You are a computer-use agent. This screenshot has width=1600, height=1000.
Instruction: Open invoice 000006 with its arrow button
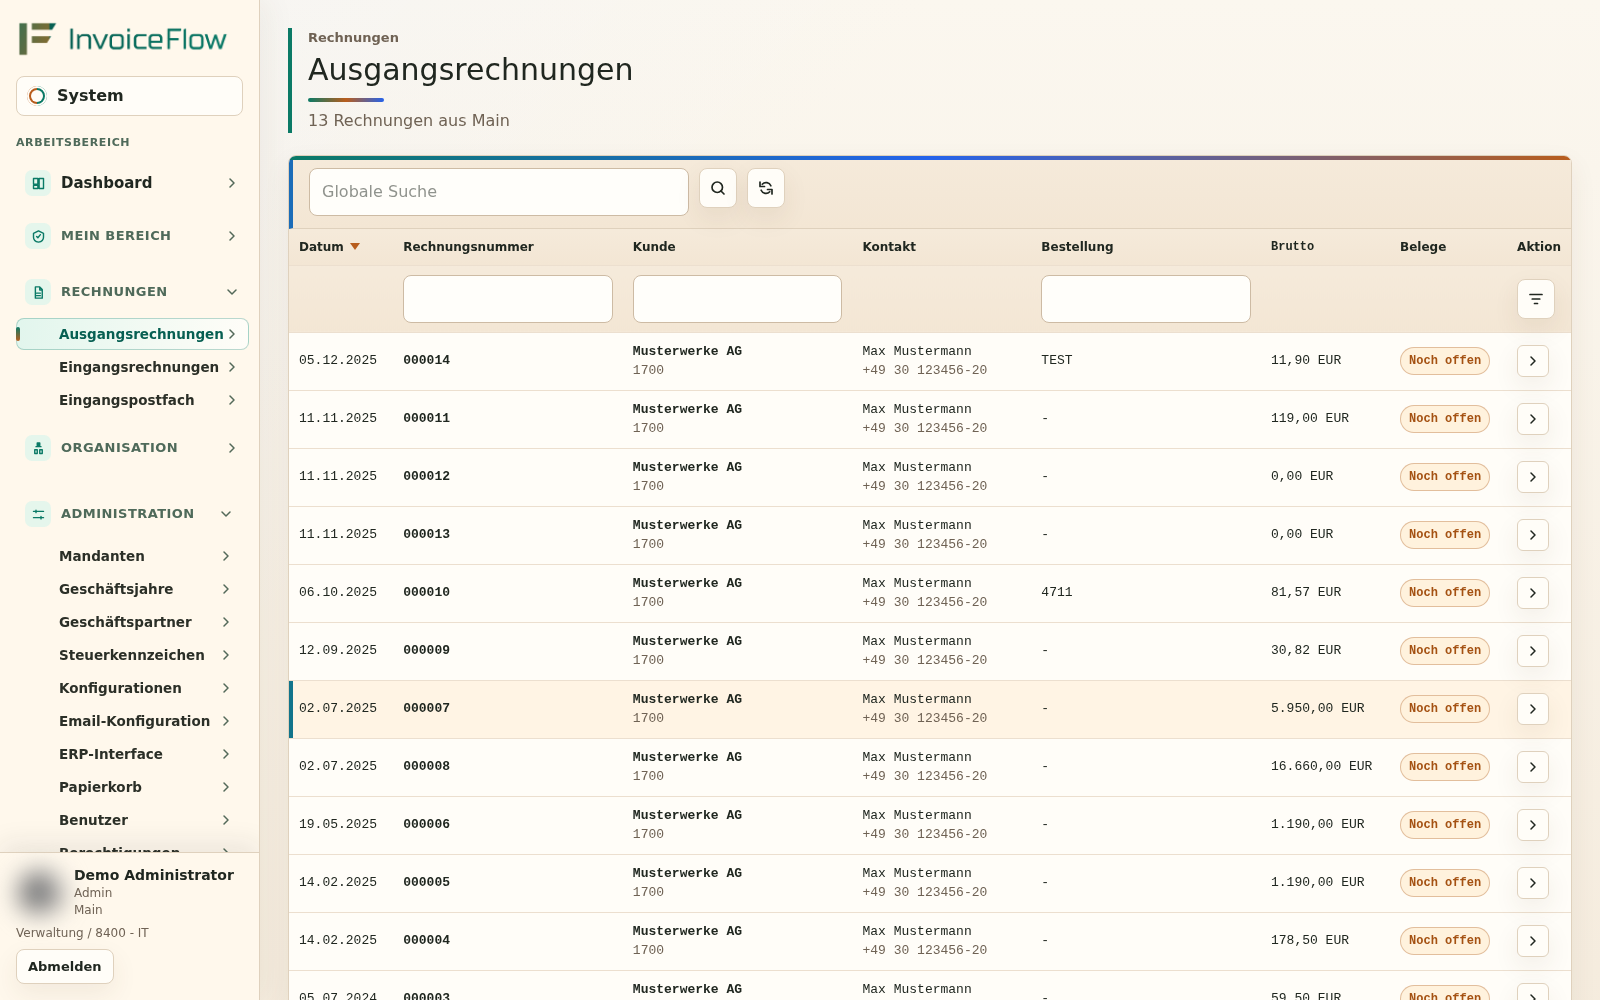pos(1533,825)
